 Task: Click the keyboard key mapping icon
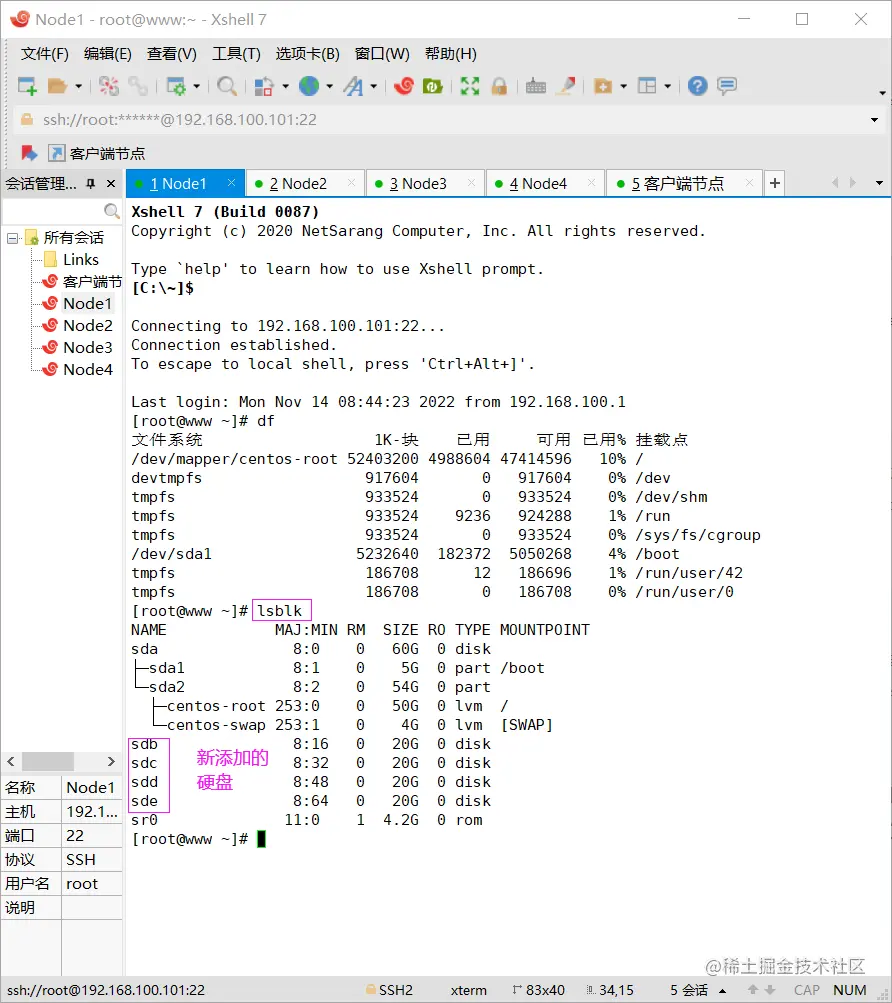[x=536, y=86]
